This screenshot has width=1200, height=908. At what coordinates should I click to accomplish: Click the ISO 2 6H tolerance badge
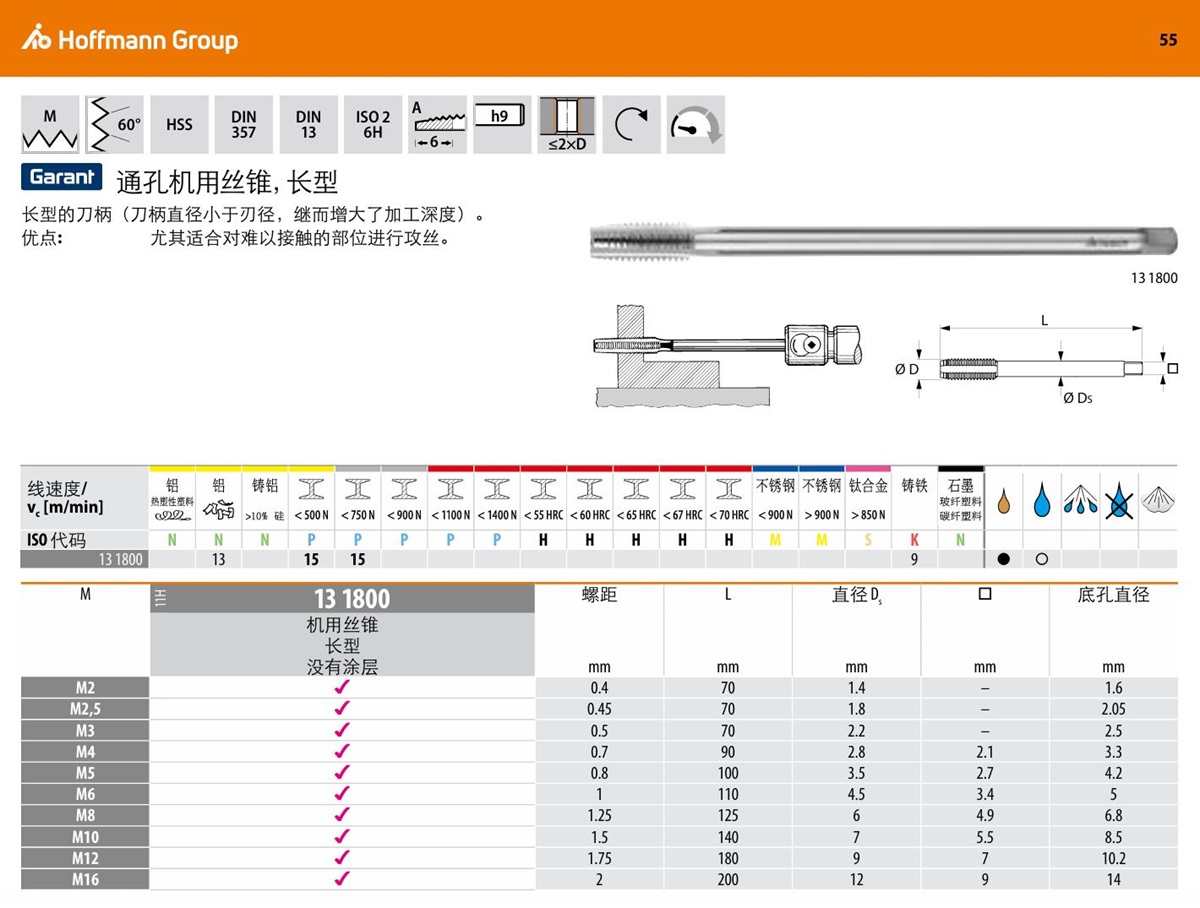[x=373, y=125]
